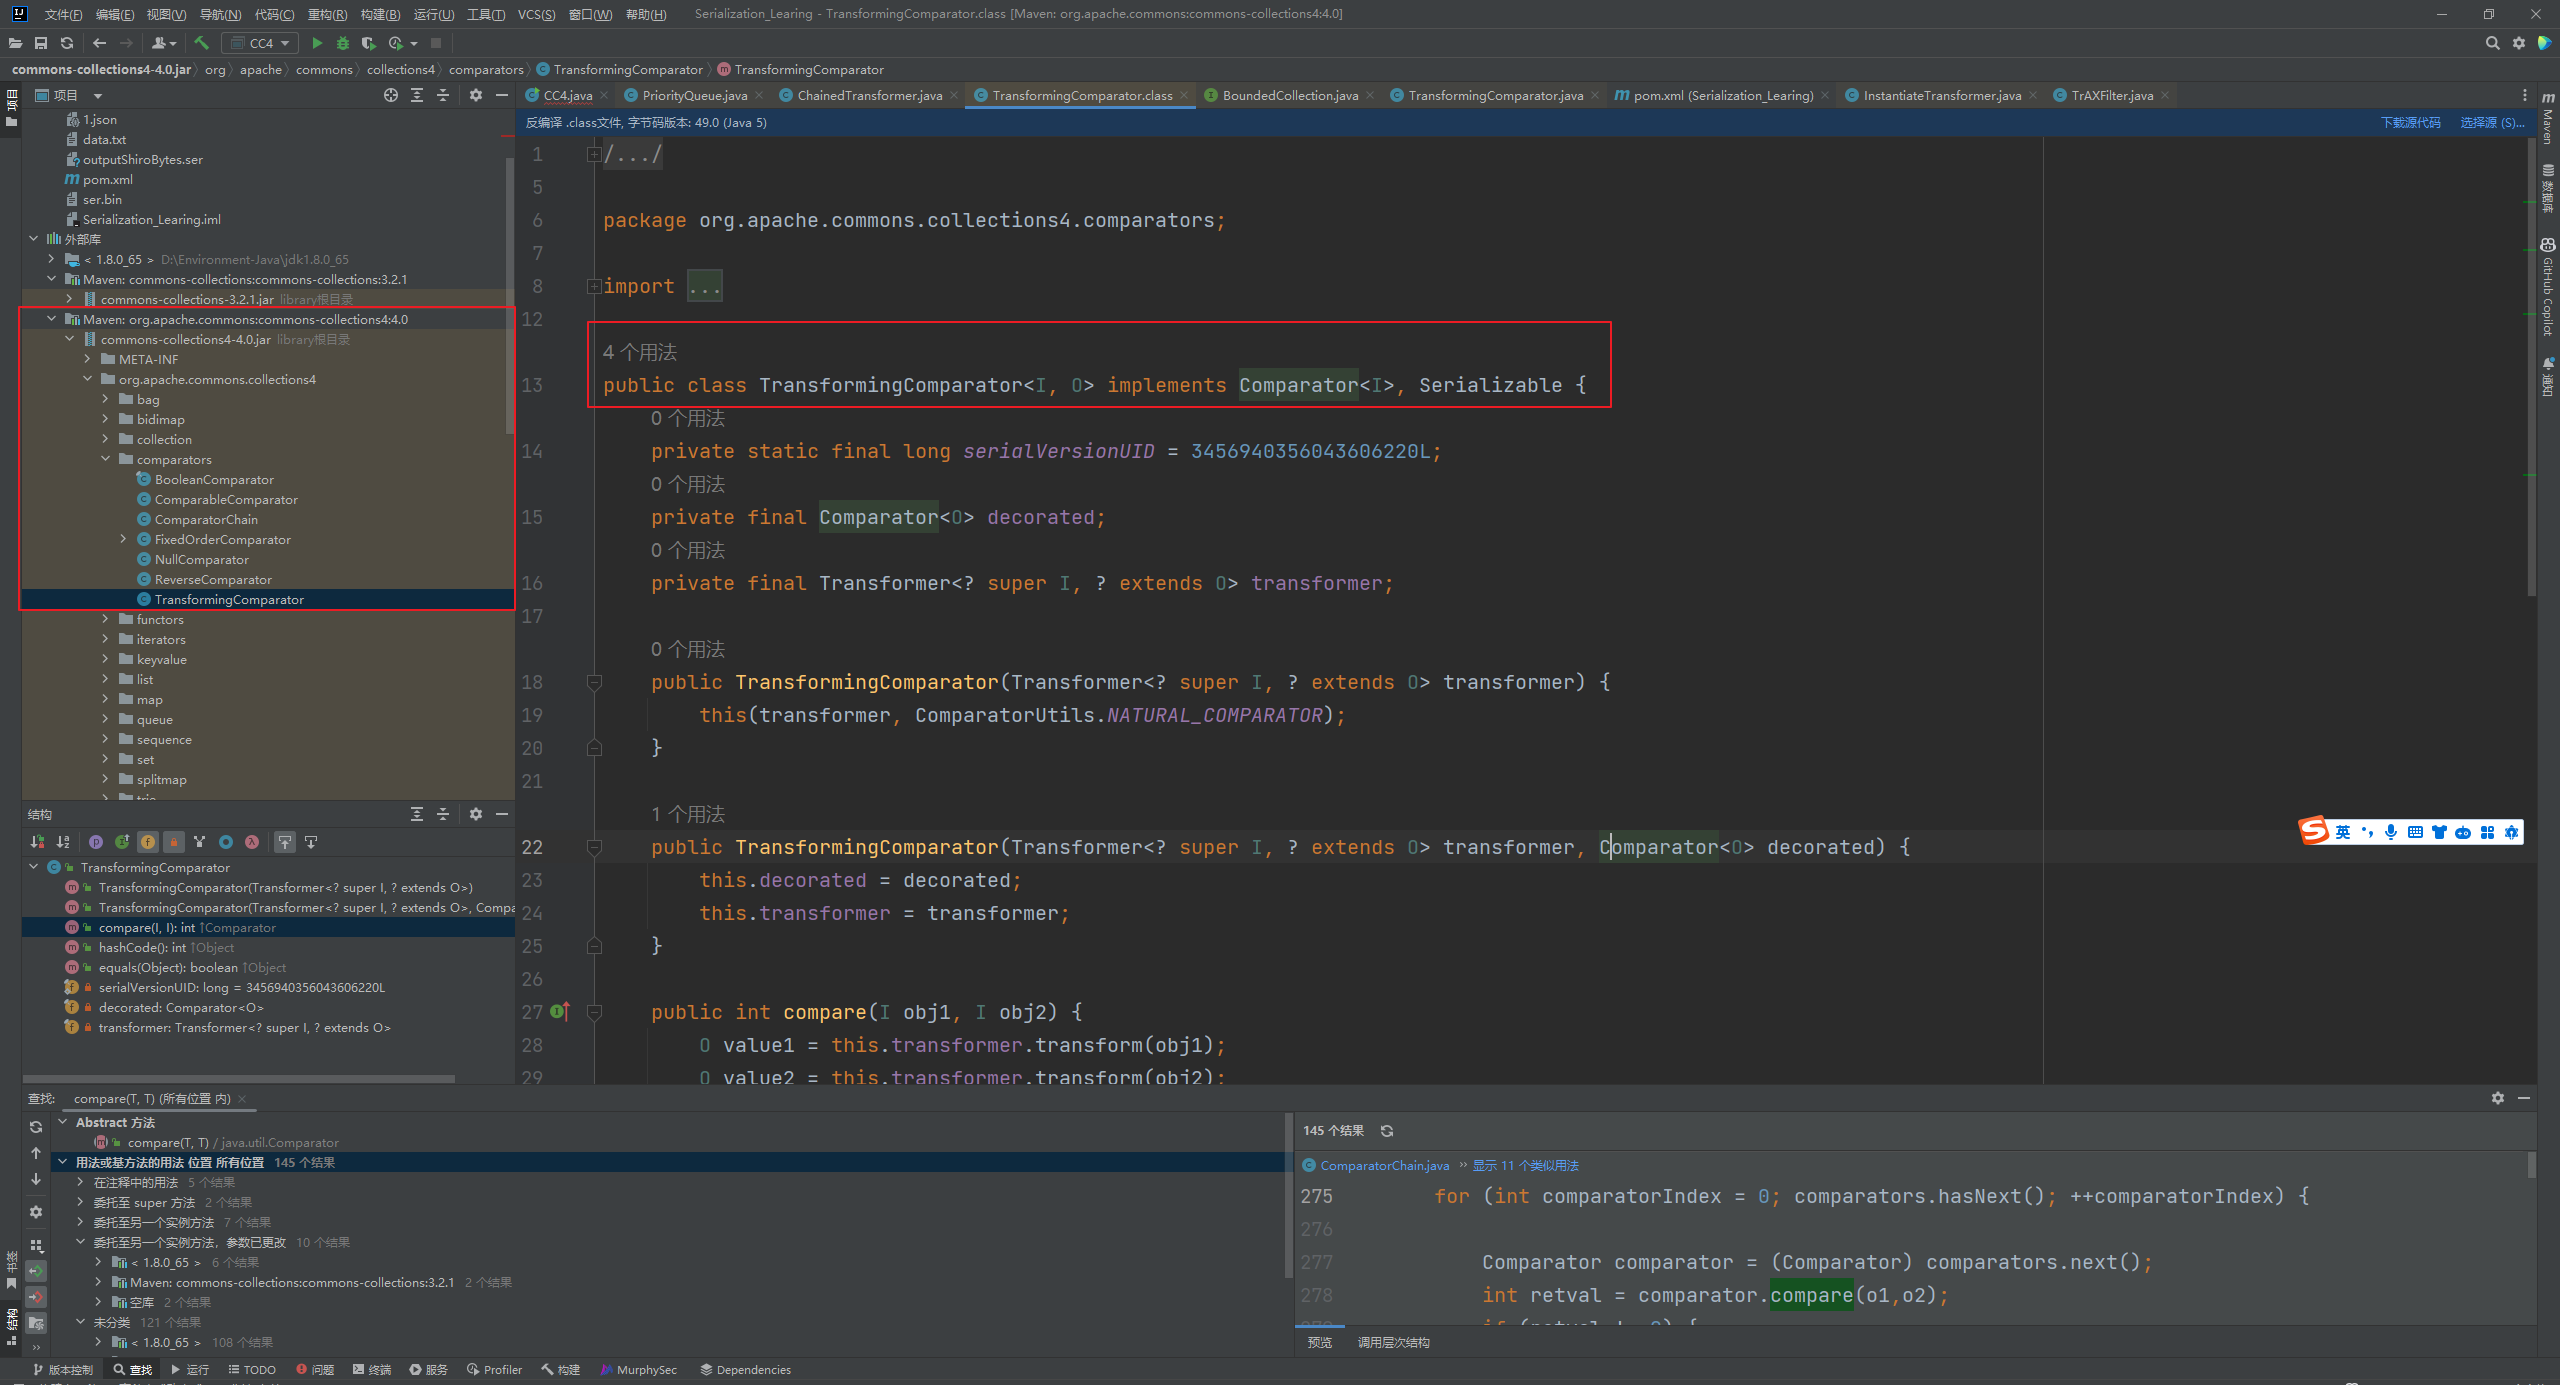The image size is (2560, 1385).
Task: Toggle show non-public members lock filter
Action: pyautogui.click(x=174, y=842)
